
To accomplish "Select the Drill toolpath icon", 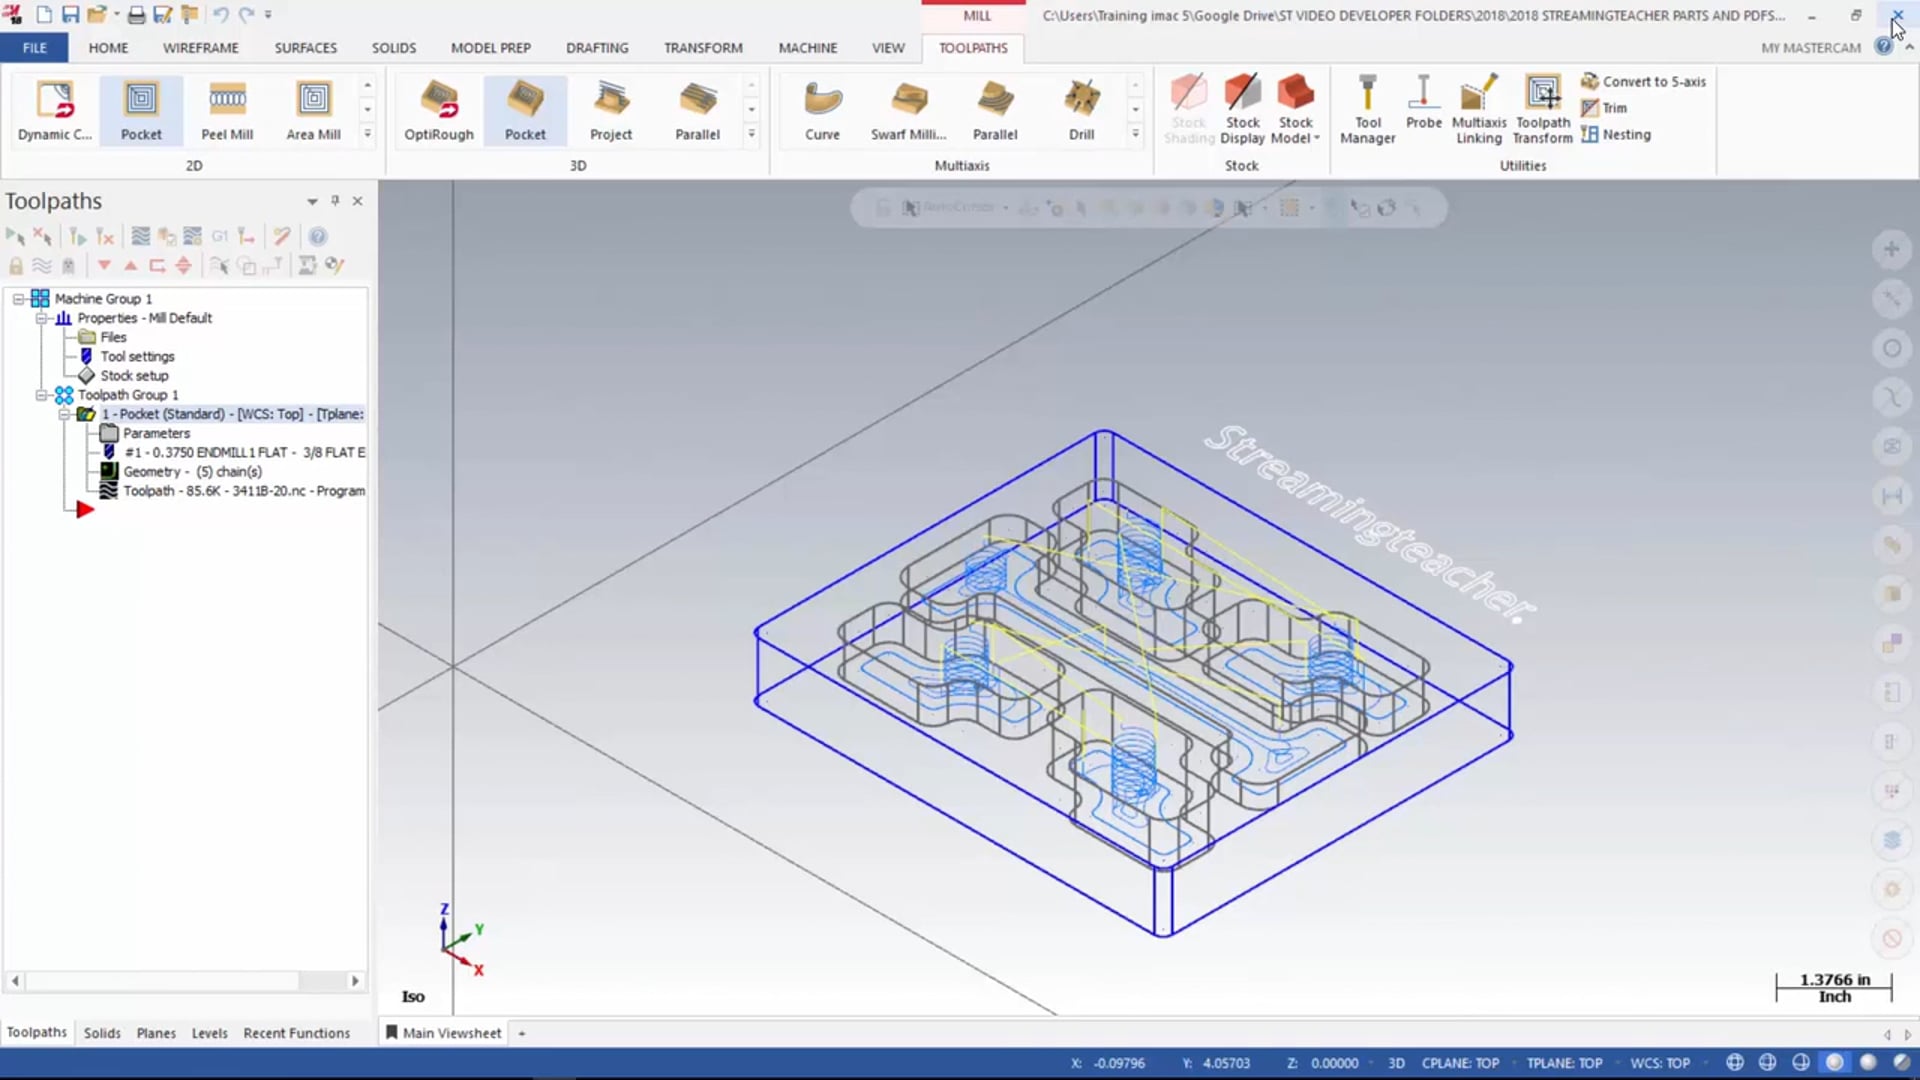I will 1081,108.
